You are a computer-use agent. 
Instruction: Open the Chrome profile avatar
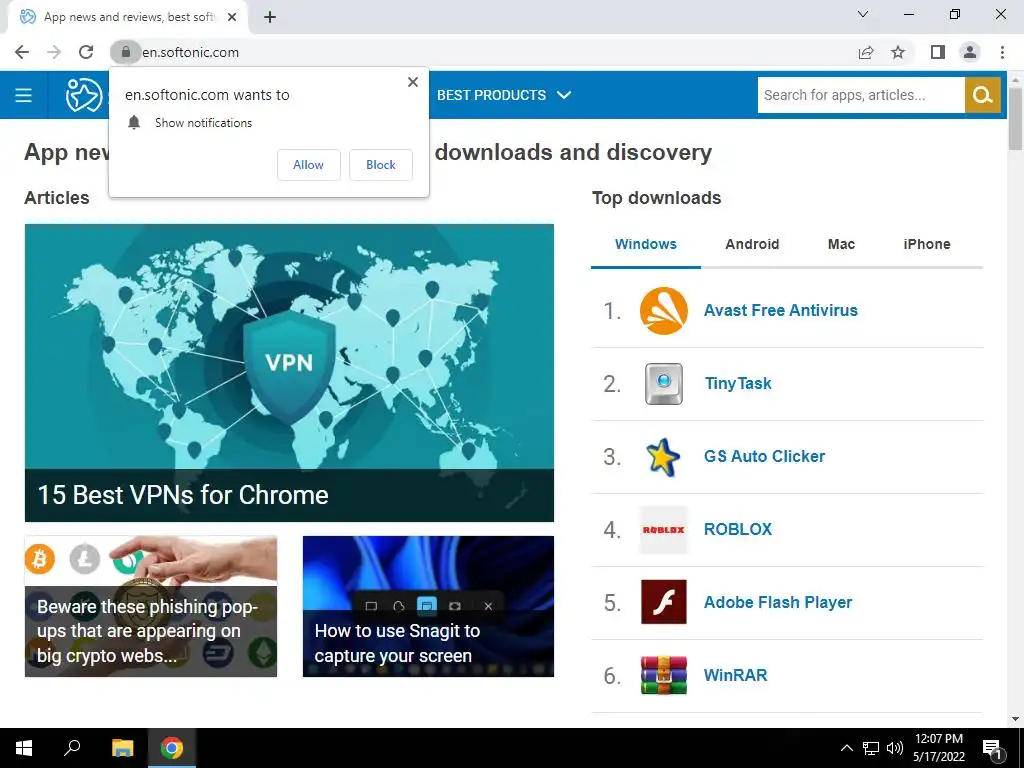[x=970, y=52]
